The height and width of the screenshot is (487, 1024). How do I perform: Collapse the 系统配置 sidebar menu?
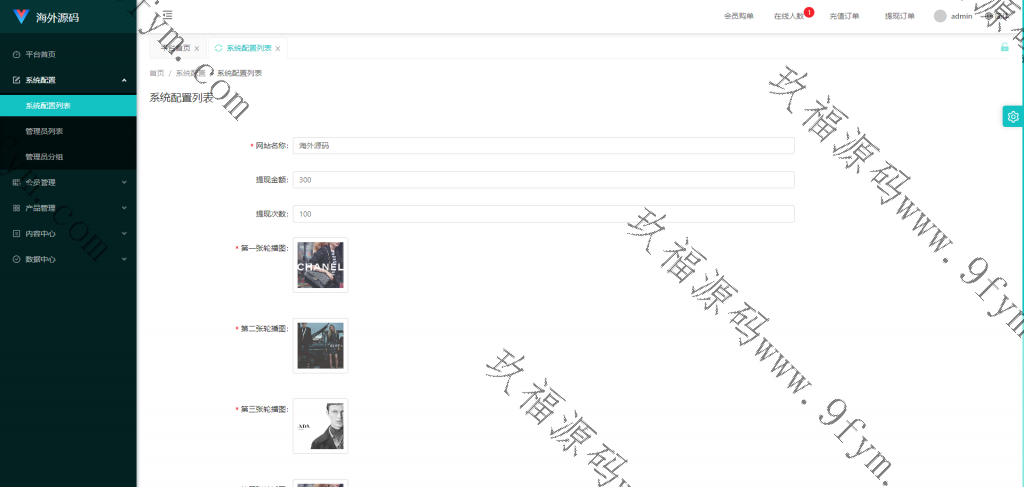124,80
